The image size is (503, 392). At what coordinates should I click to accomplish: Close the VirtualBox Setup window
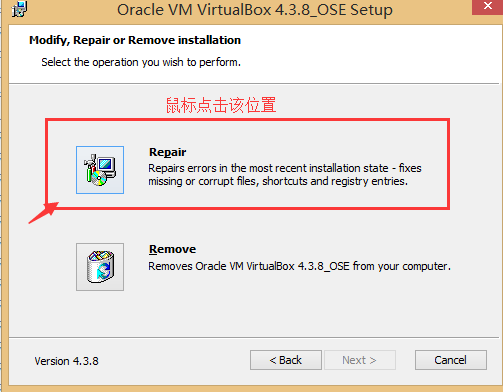pyautogui.click(x=487, y=7)
